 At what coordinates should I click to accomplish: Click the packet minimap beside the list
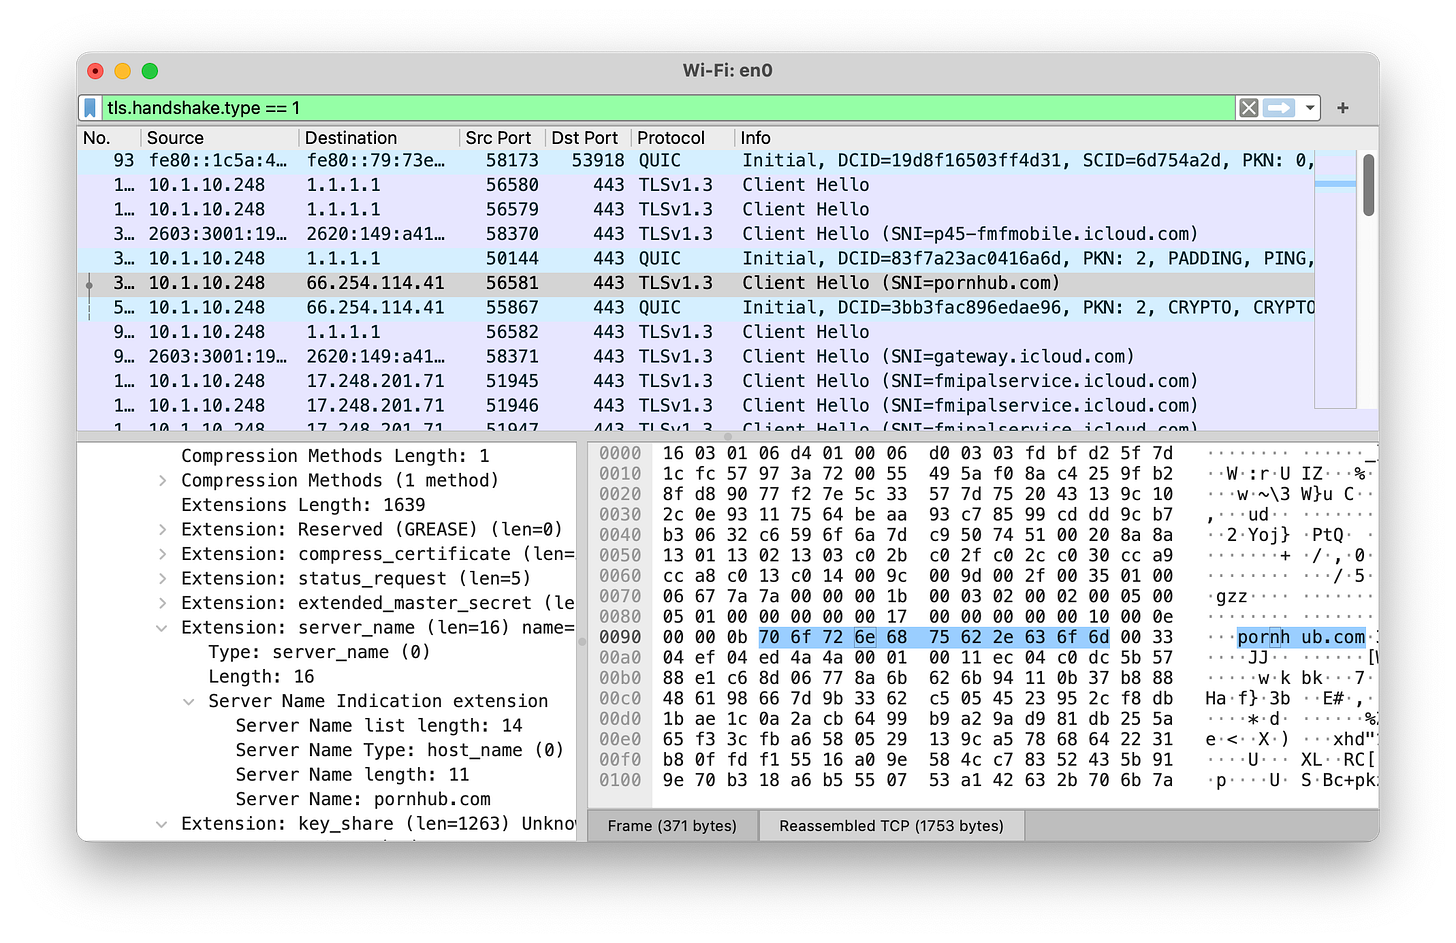[1335, 279]
